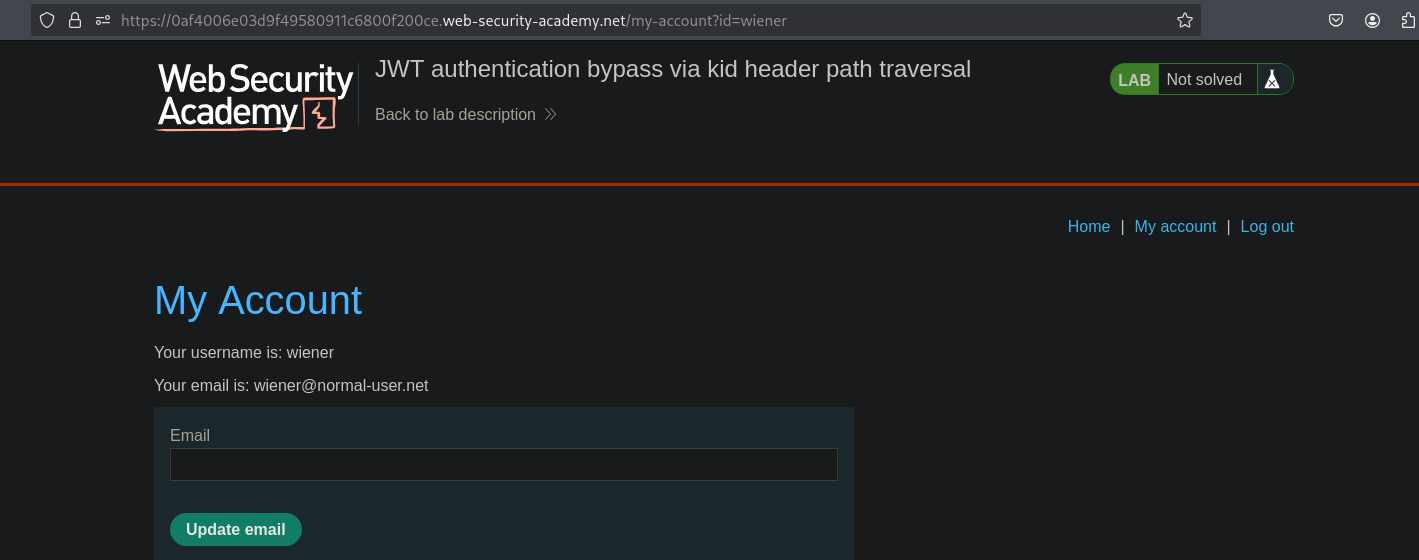
Task: Open the My account navigation link
Action: click(x=1175, y=227)
